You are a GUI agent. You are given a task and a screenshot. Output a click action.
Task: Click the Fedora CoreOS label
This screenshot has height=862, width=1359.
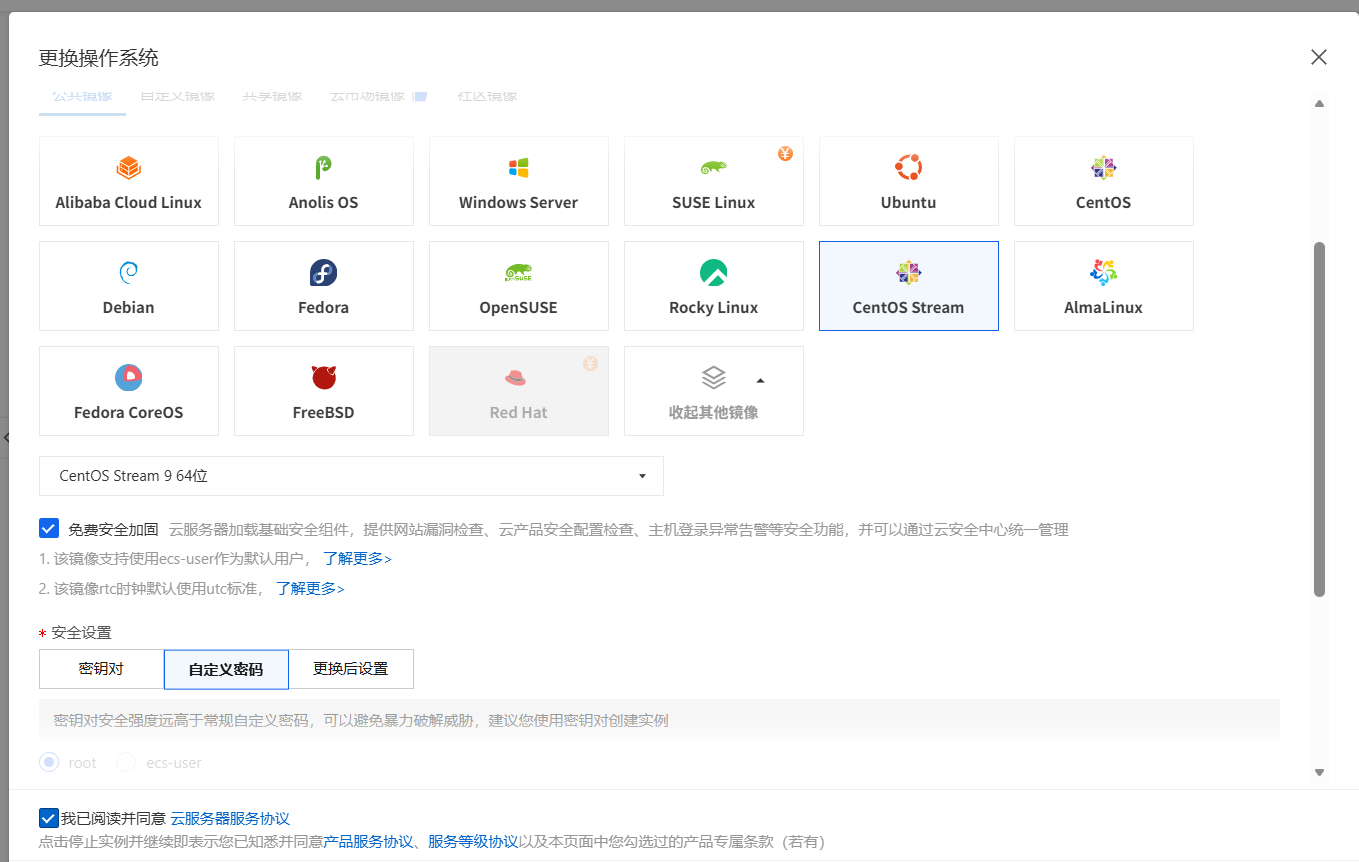click(x=128, y=412)
